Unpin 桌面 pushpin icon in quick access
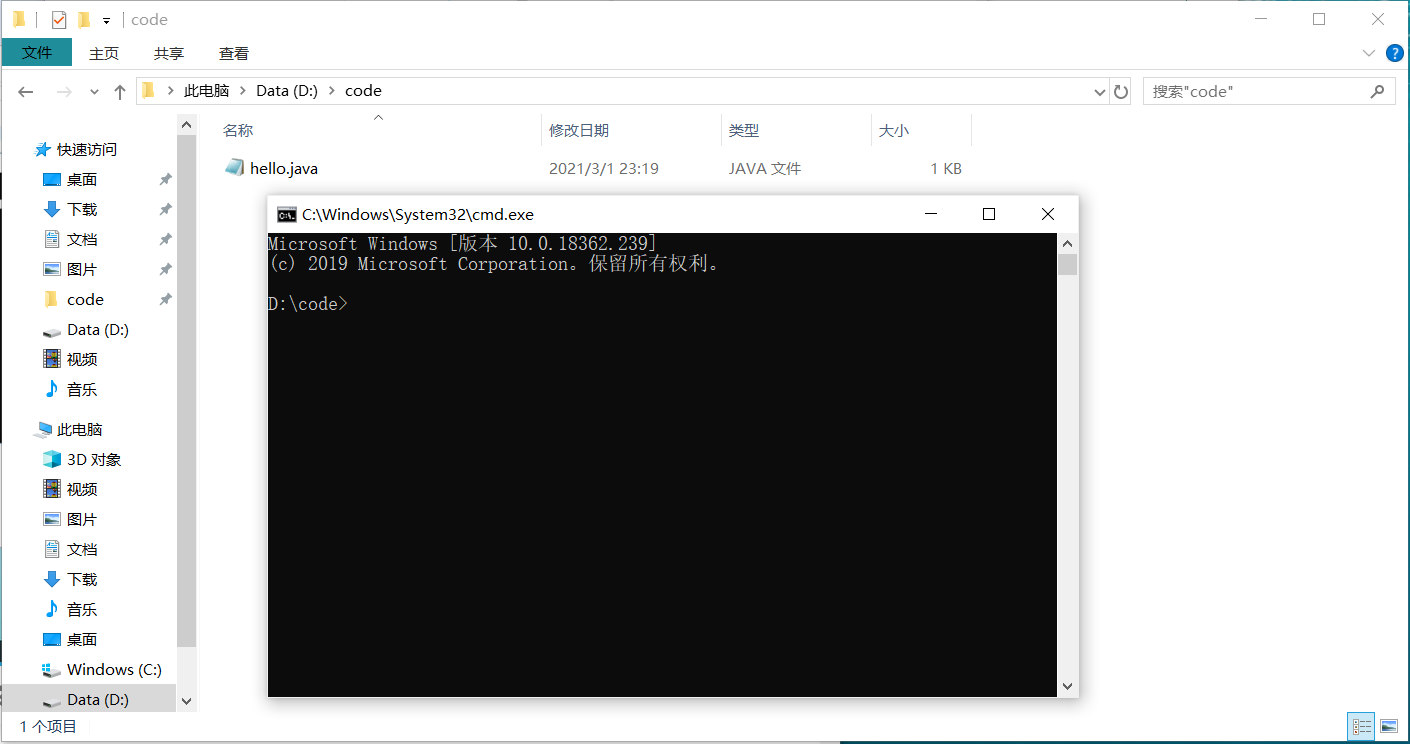 pos(165,179)
